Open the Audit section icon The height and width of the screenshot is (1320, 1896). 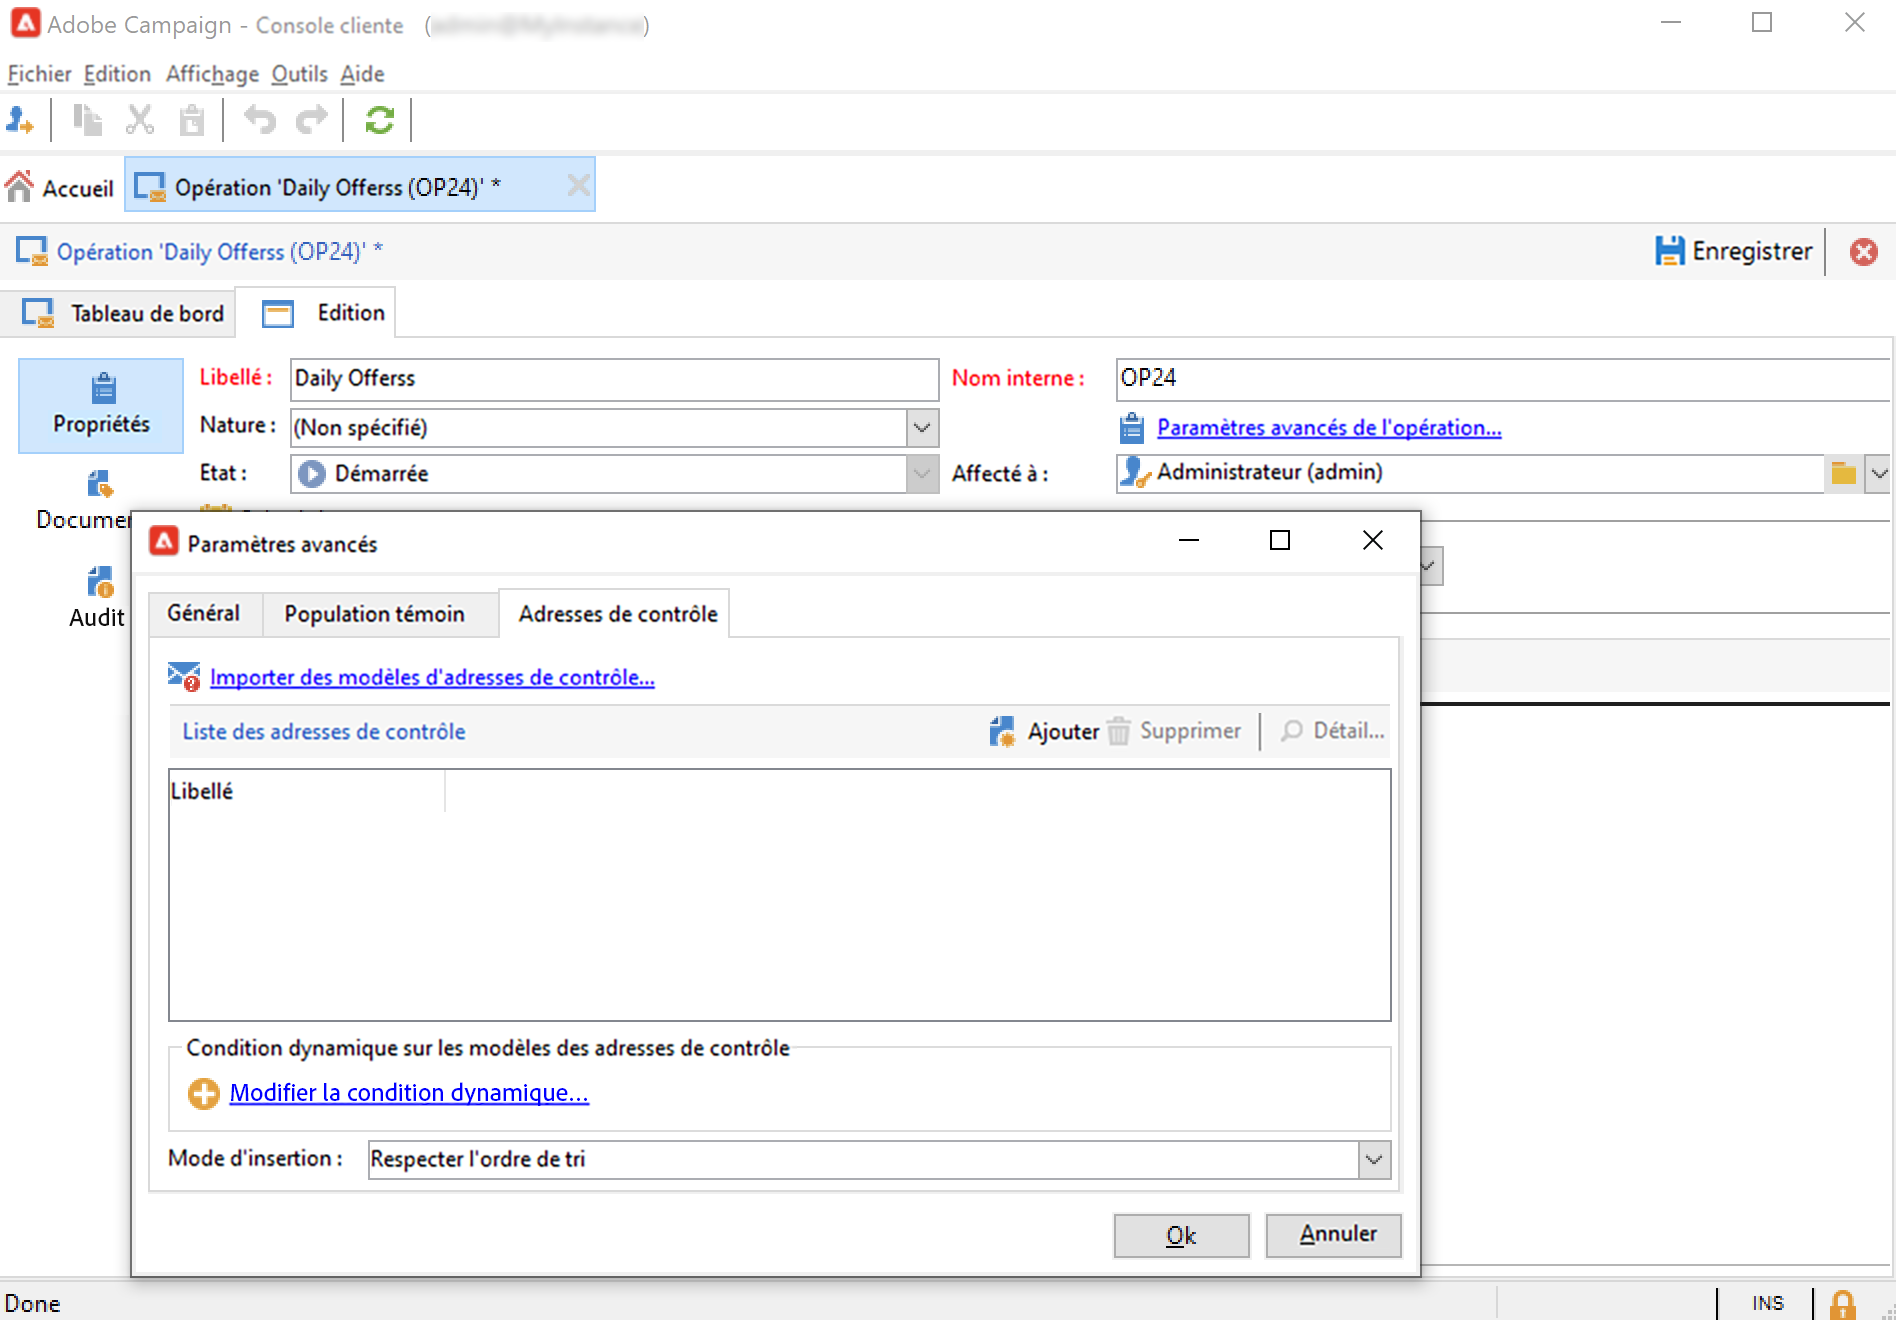point(100,582)
